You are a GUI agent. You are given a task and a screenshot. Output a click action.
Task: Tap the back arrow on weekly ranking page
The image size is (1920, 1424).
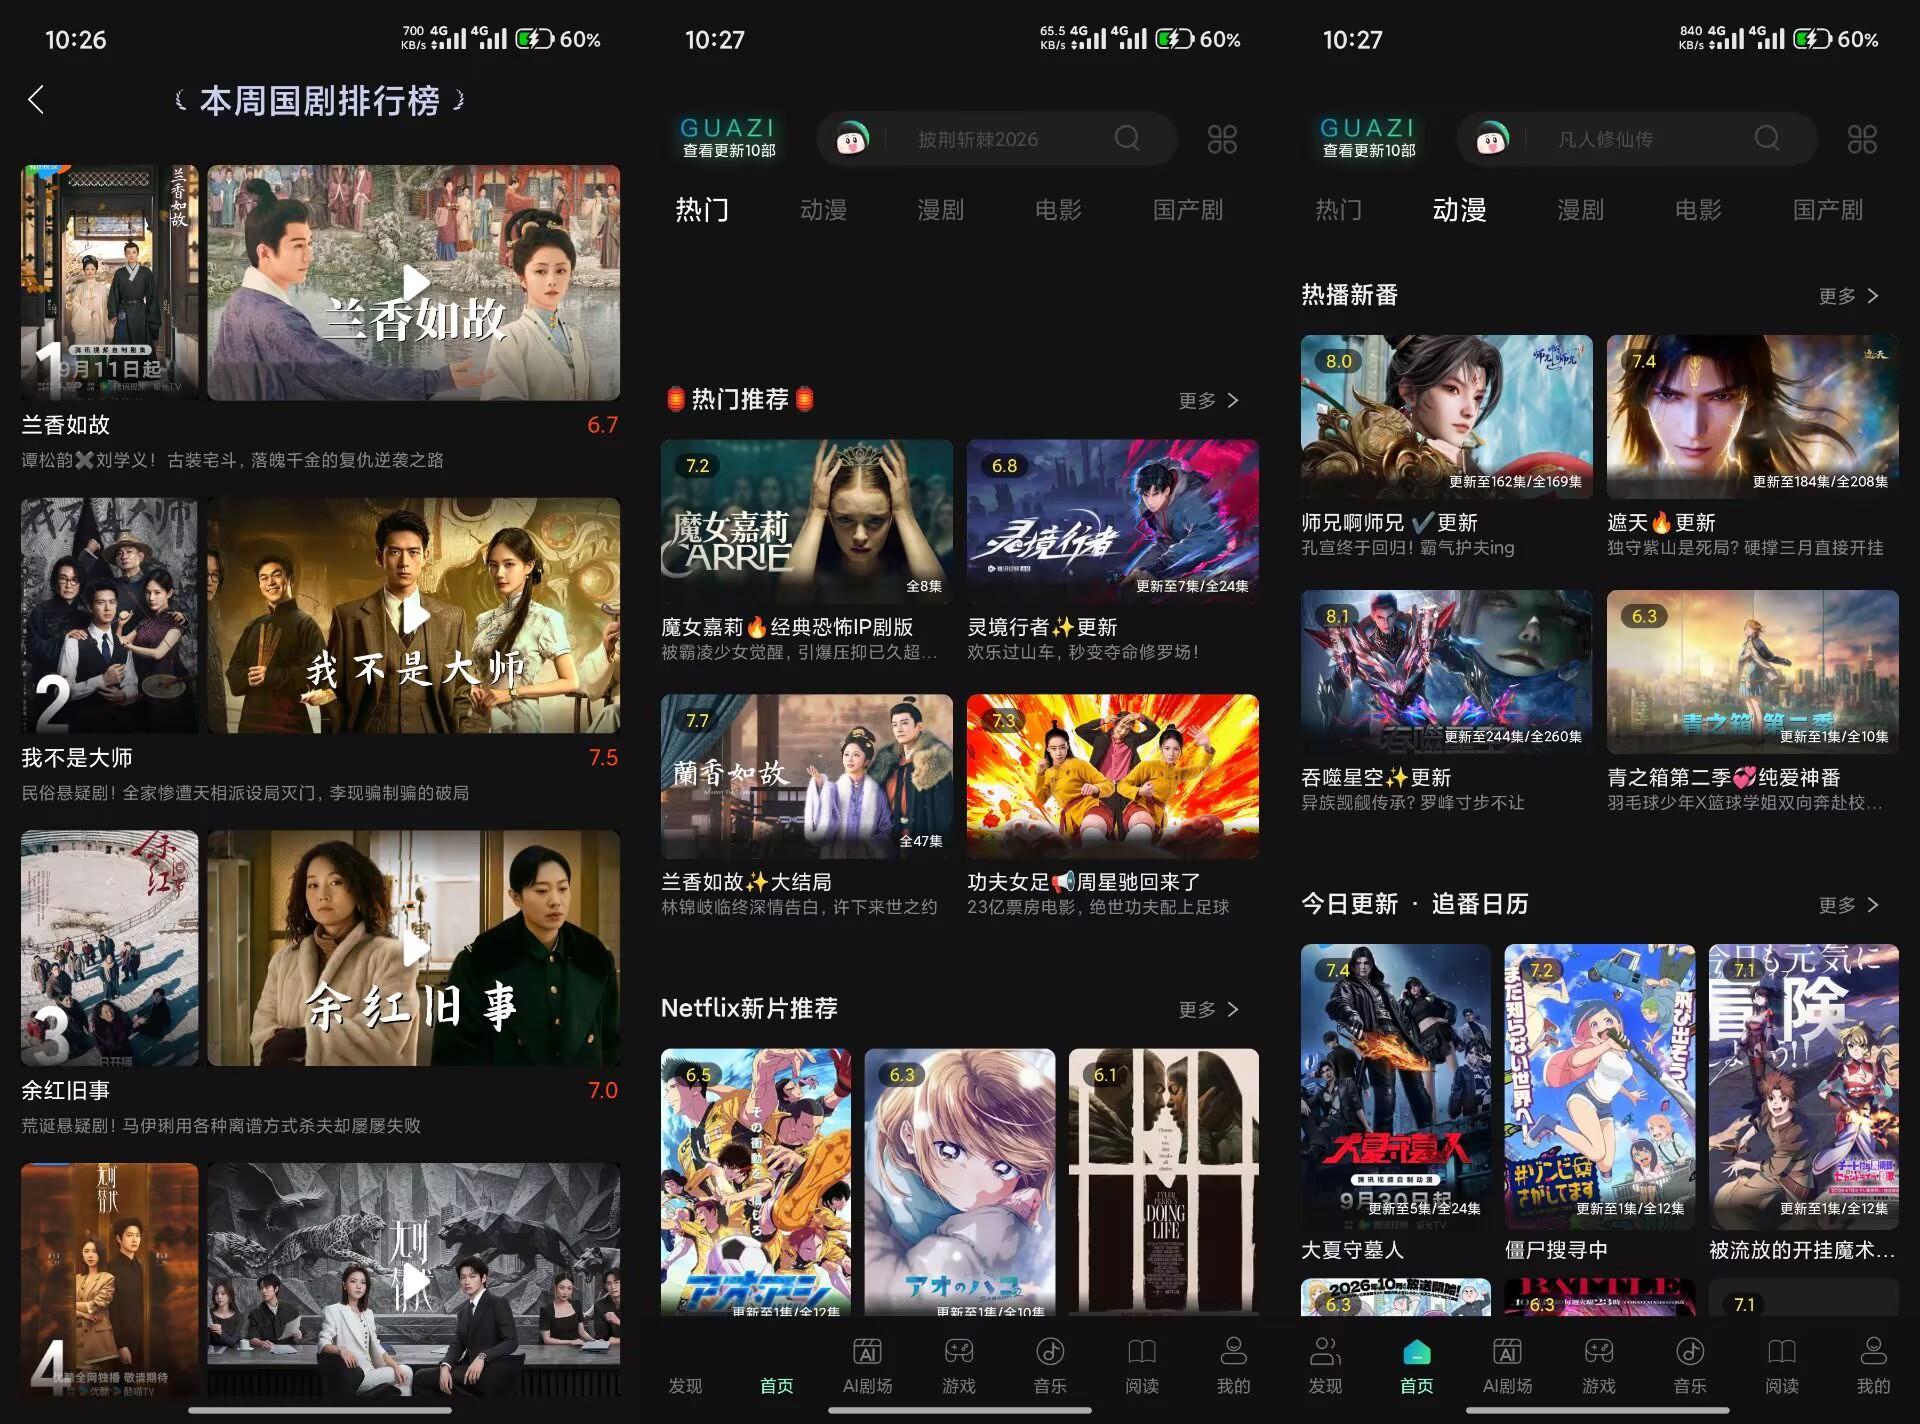pos(36,100)
